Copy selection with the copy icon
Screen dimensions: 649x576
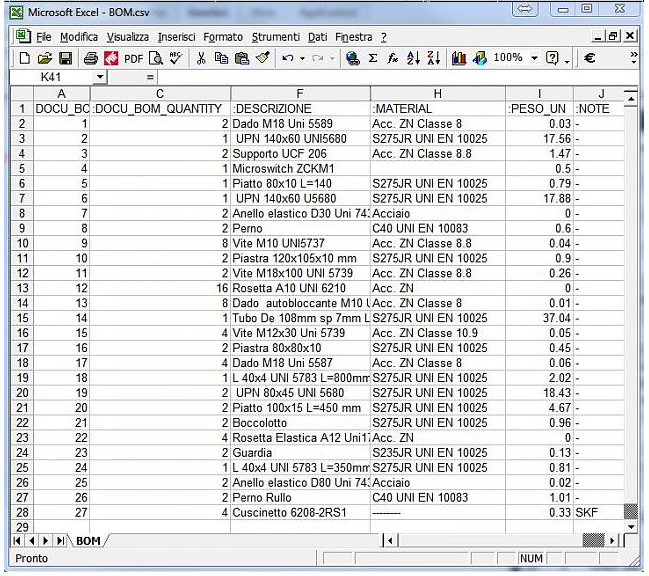pyautogui.click(x=221, y=58)
